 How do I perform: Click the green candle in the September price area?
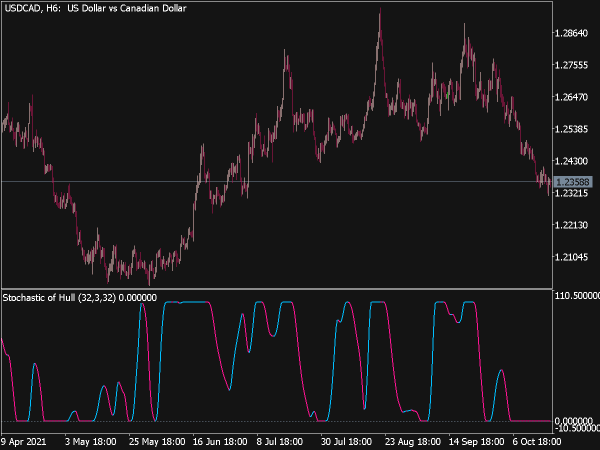coord(447,94)
